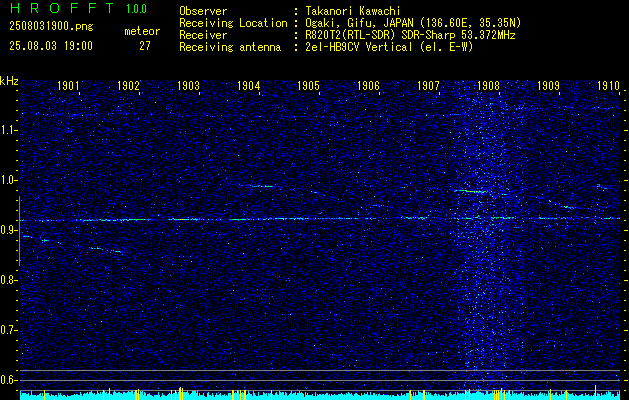The width and height of the screenshot is (629, 400).
Task: Click the vertical gray range bar at left edge
Action: tap(19, 231)
